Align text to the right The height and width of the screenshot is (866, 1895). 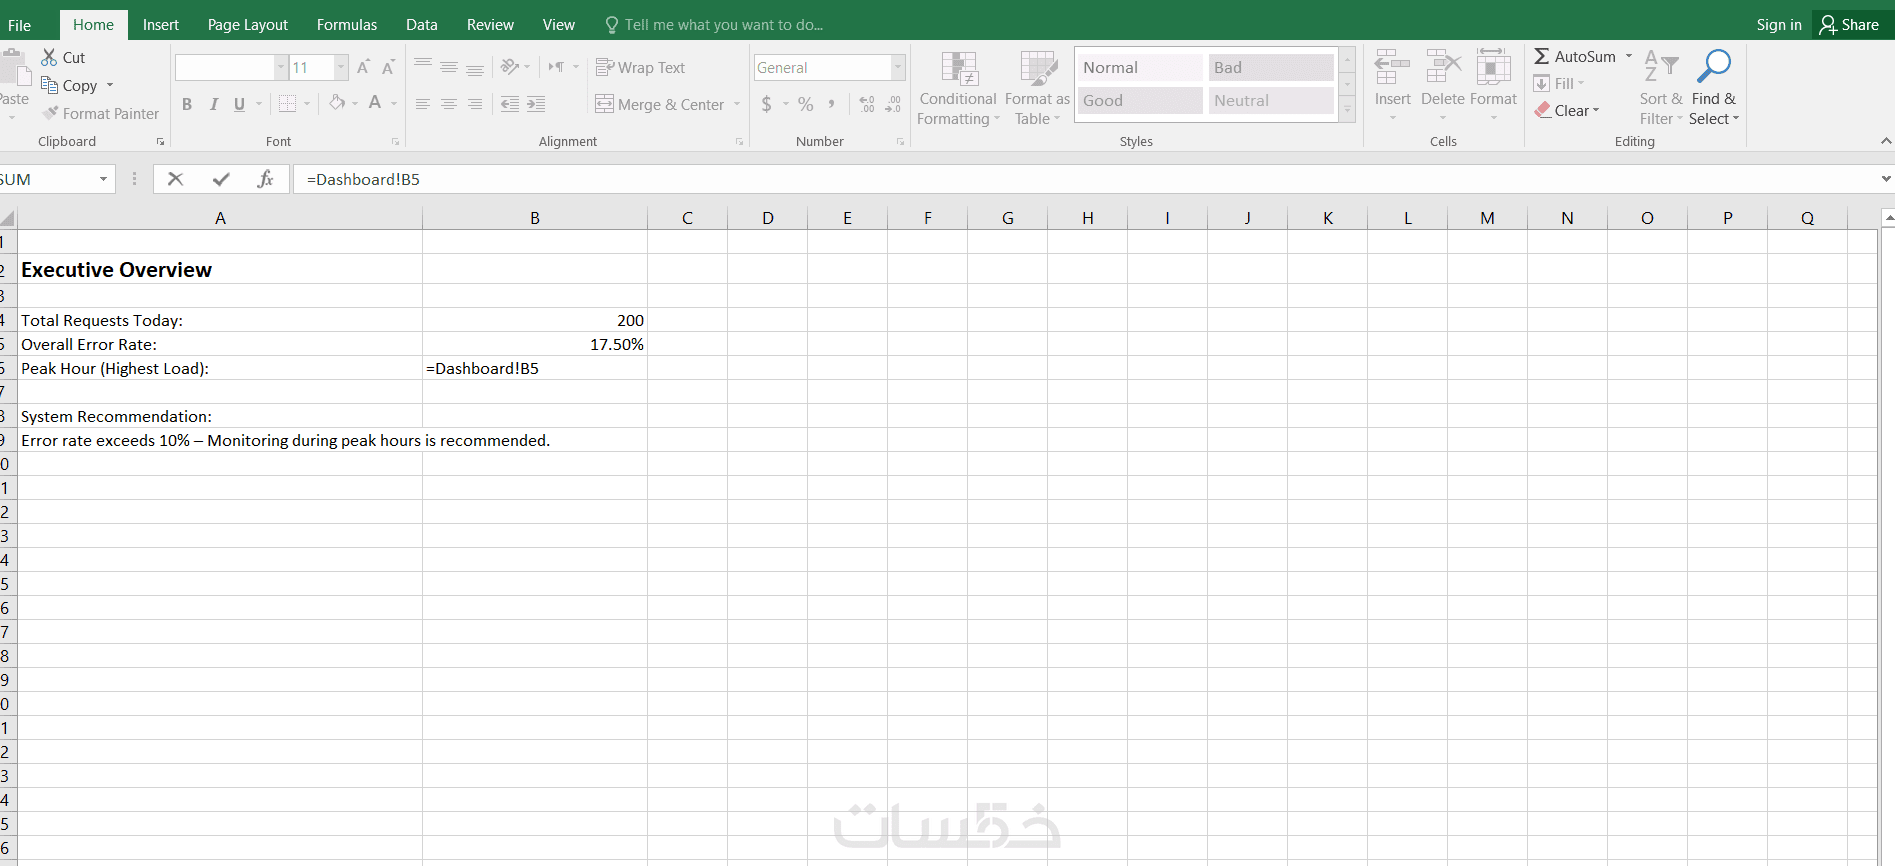[475, 104]
